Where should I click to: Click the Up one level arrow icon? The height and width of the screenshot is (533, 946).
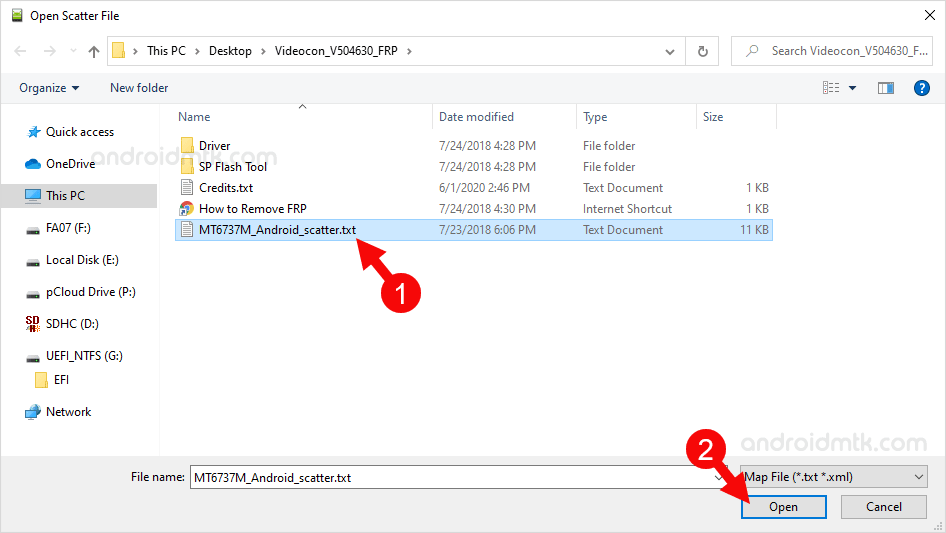click(94, 51)
